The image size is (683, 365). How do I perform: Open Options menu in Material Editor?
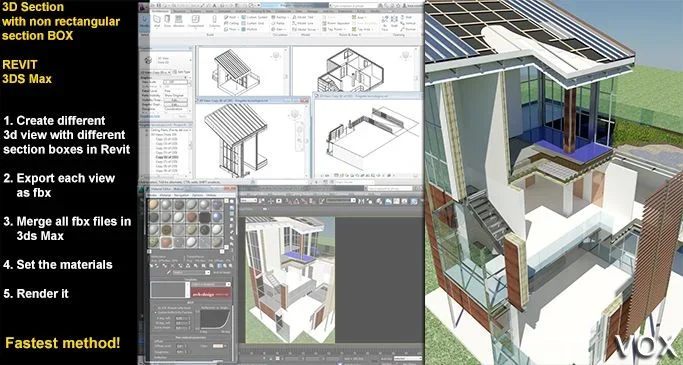point(197,195)
